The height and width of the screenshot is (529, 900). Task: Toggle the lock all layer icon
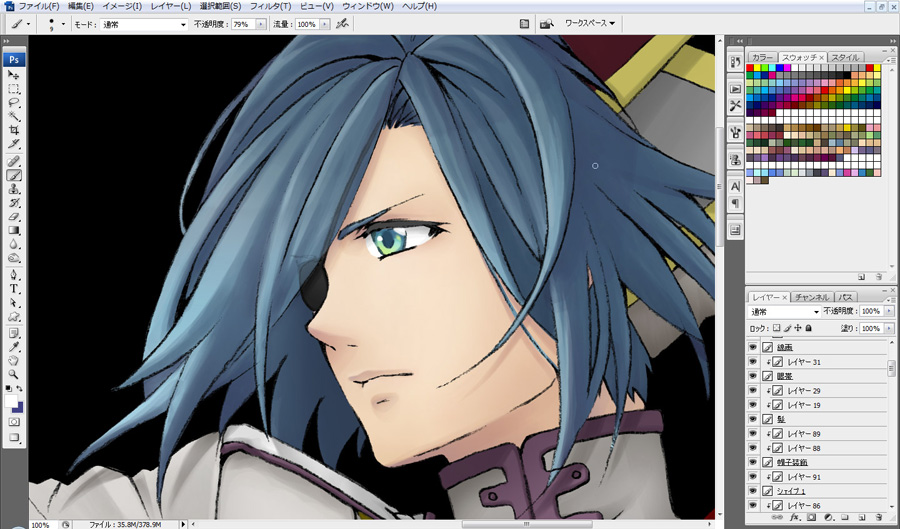[809, 328]
